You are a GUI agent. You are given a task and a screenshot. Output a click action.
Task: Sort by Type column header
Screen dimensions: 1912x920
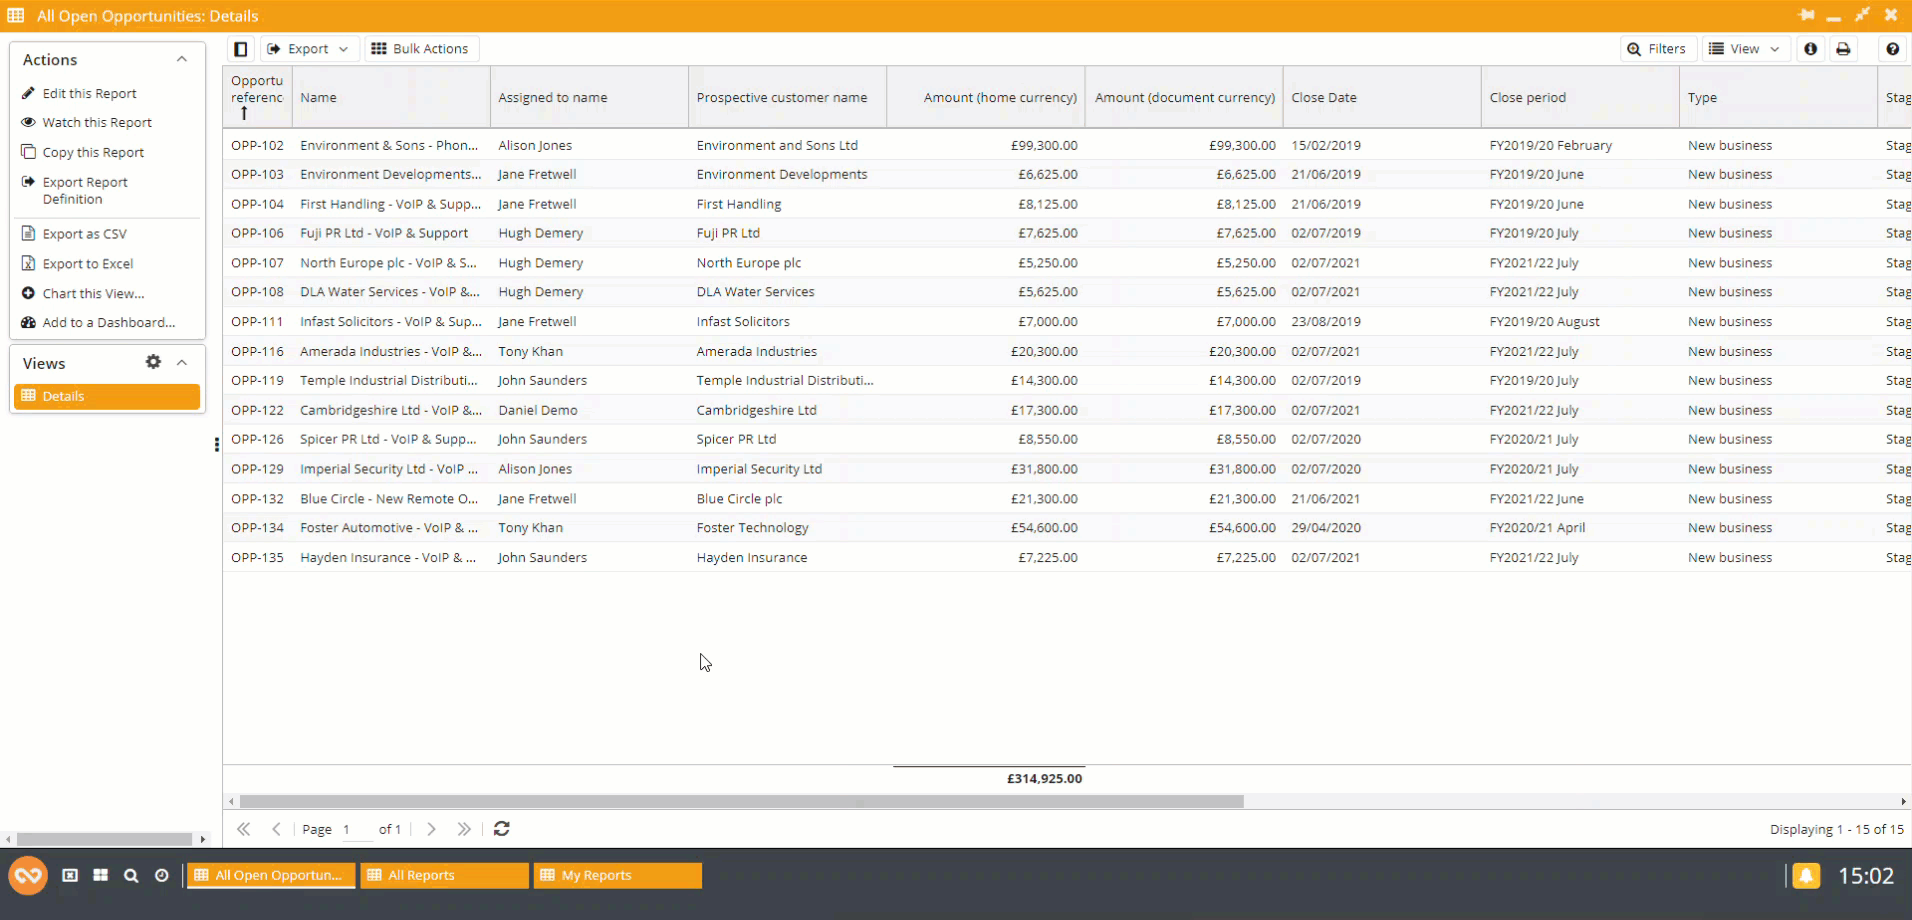[x=1778, y=97]
